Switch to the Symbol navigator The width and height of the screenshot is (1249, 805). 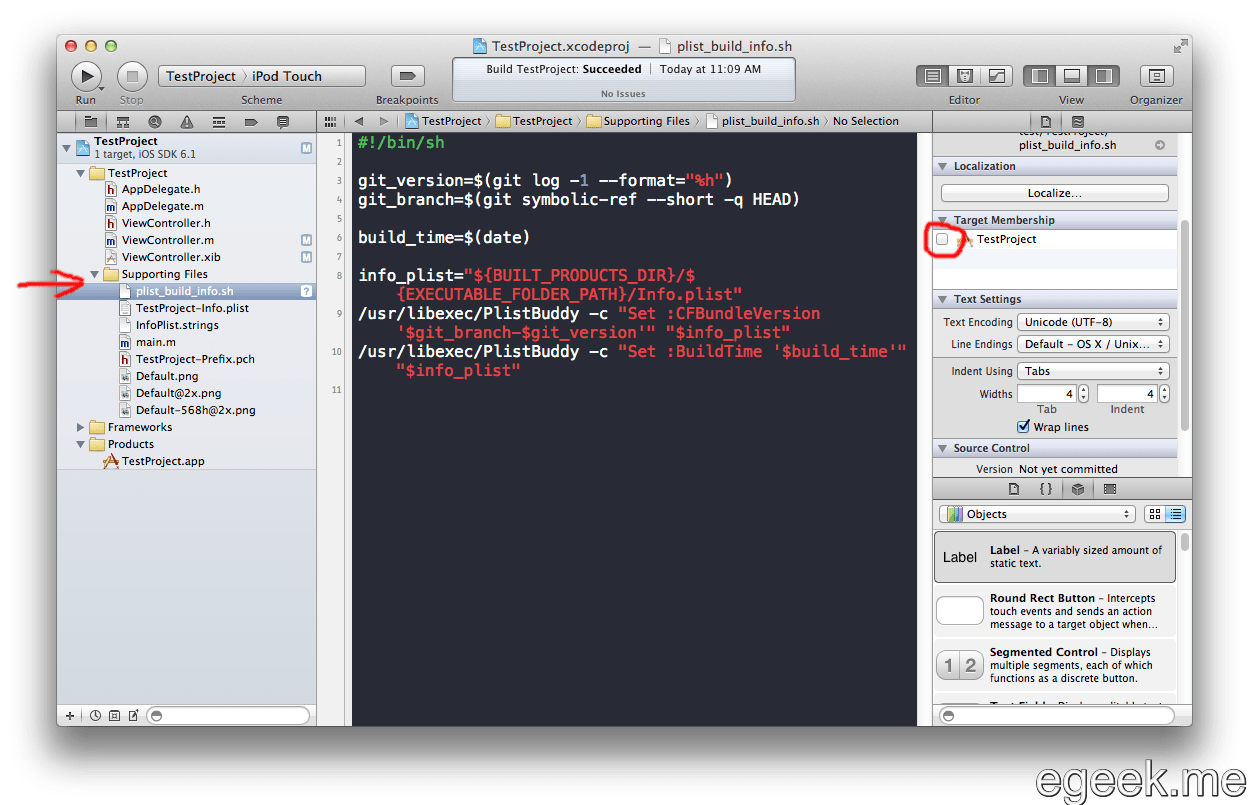point(122,121)
